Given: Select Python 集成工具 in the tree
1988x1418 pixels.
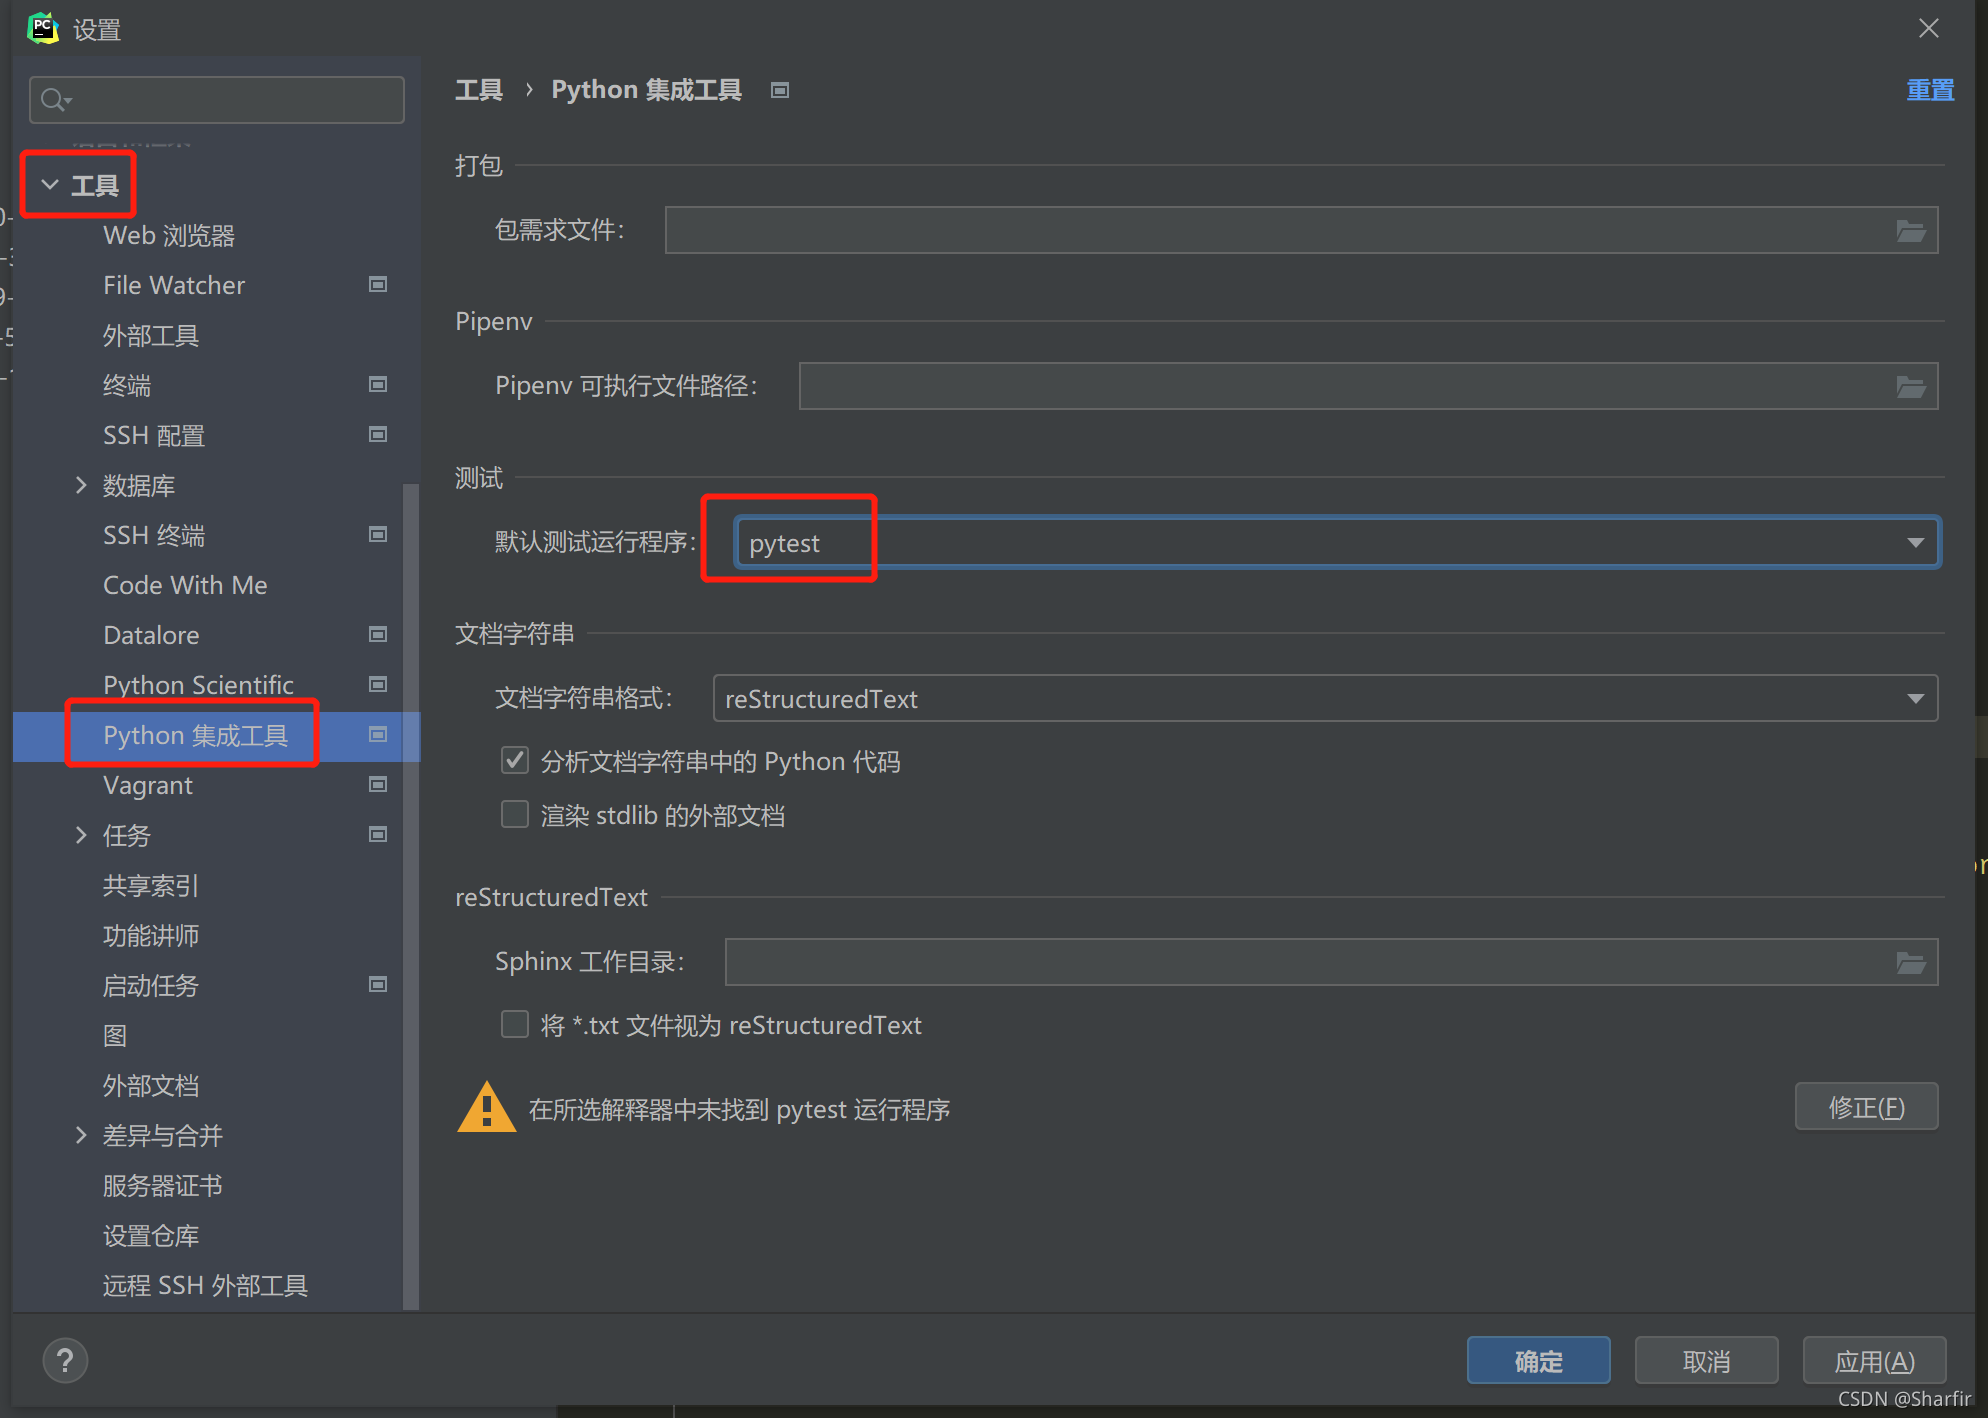Looking at the screenshot, I should pyautogui.click(x=195, y=736).
